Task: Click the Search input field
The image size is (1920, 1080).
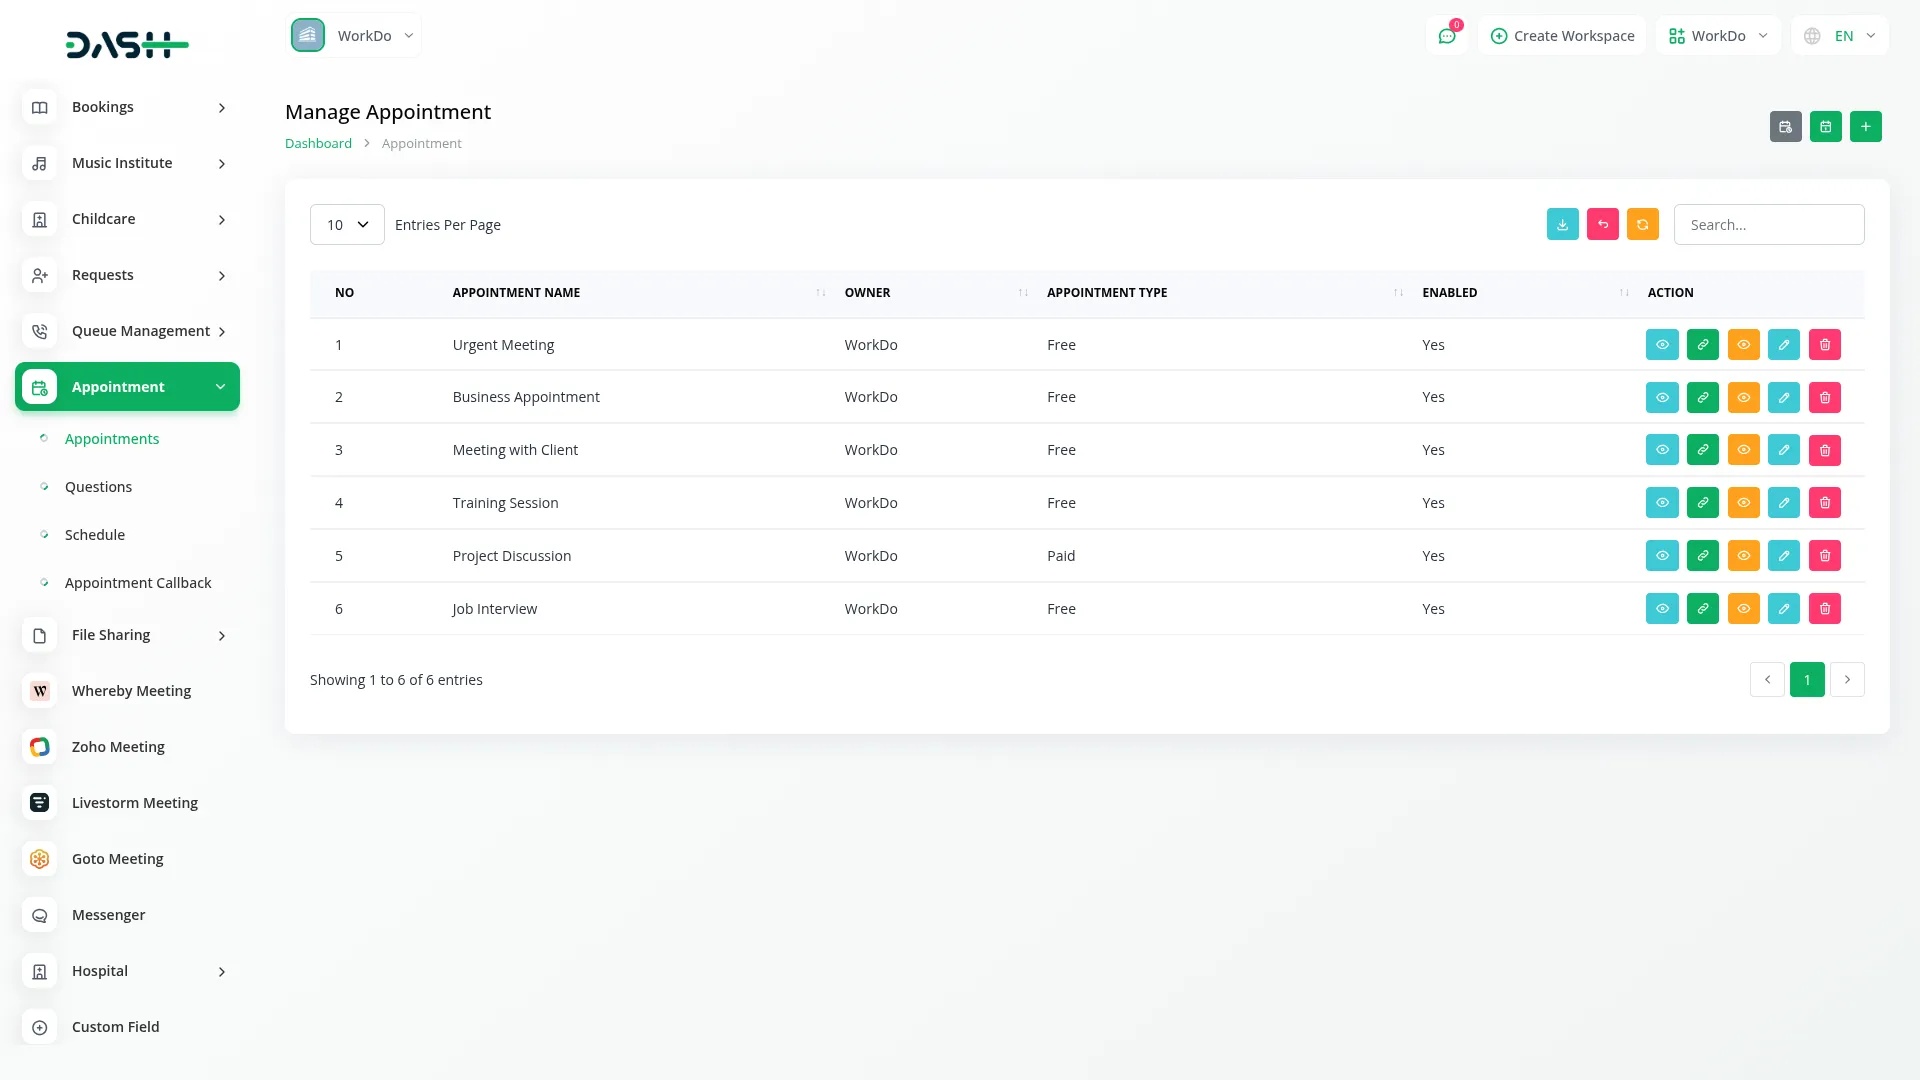Action: 1768,225
